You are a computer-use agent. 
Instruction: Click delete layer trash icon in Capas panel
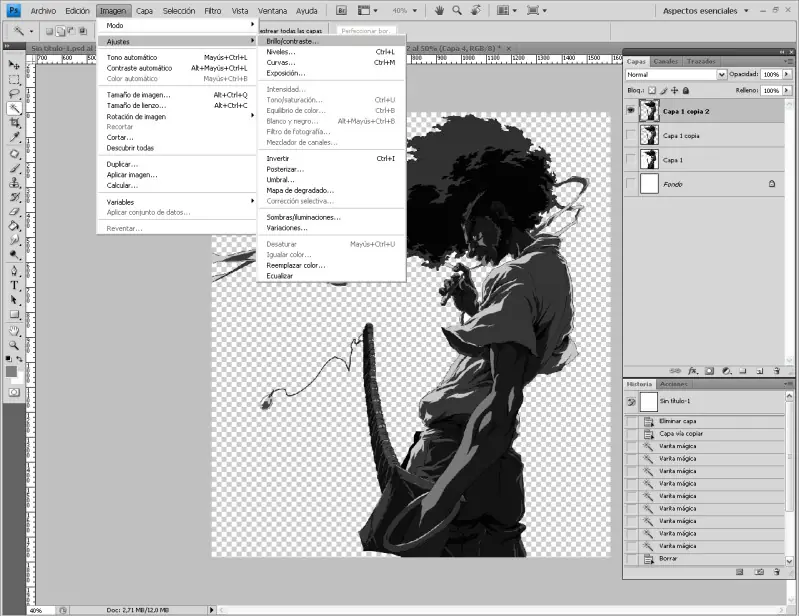tap(777, 371)
